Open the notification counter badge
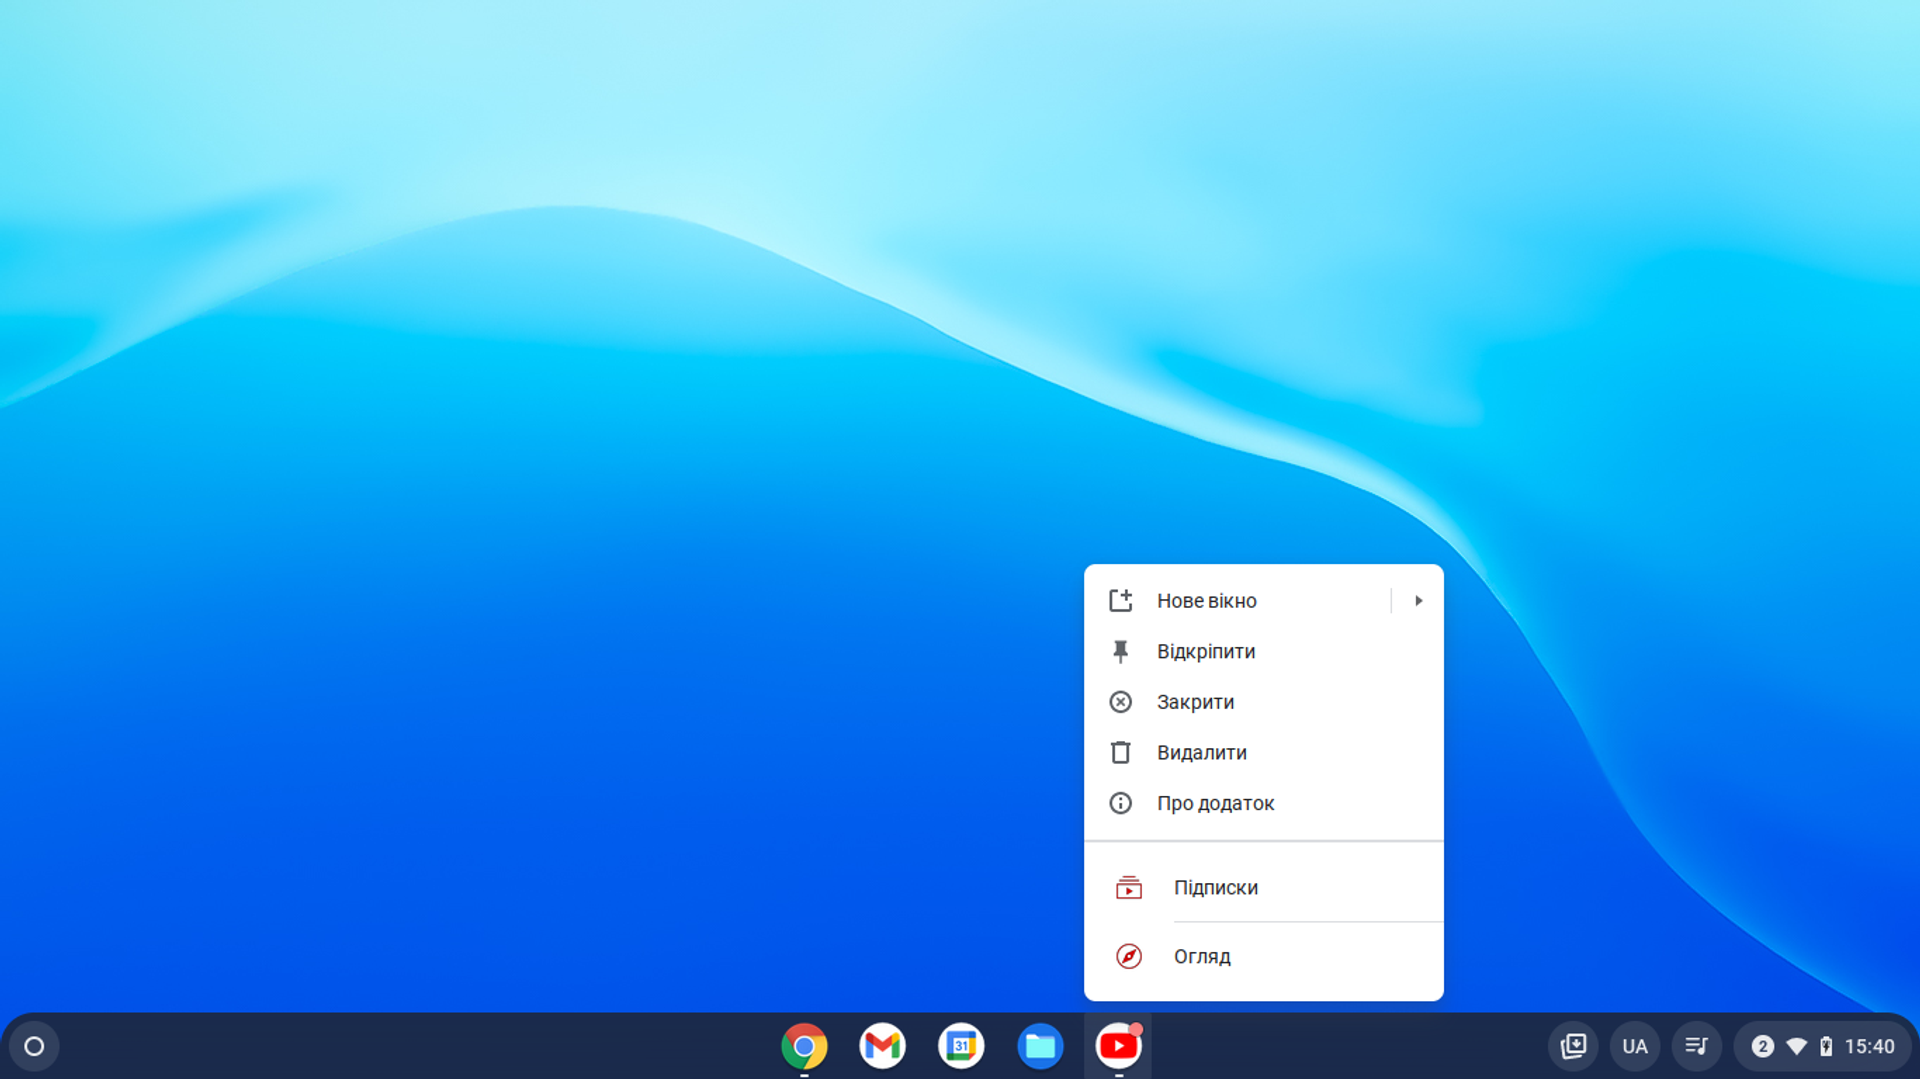This screenshot has width=1920, height=1079. 1762,1046
